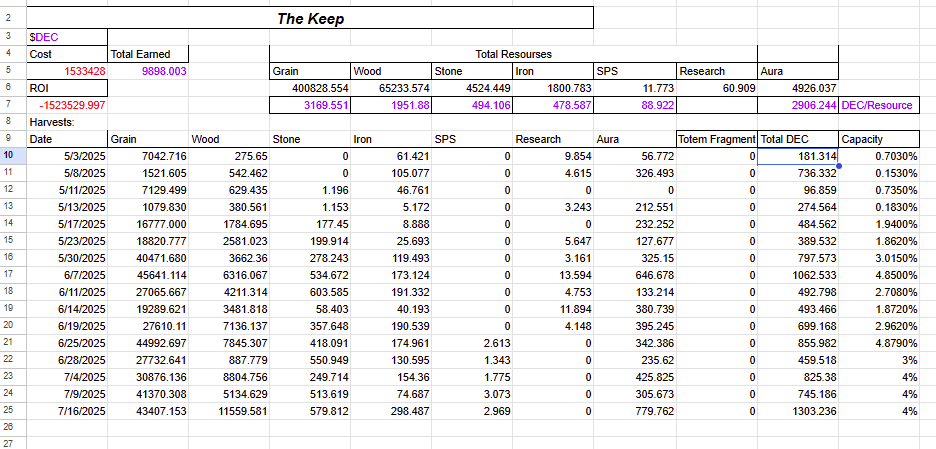Grab the fill handle on the selected cell 181.314
Image resolution: width=936 pixels, height=449 pixels.
tap(837, 164)
